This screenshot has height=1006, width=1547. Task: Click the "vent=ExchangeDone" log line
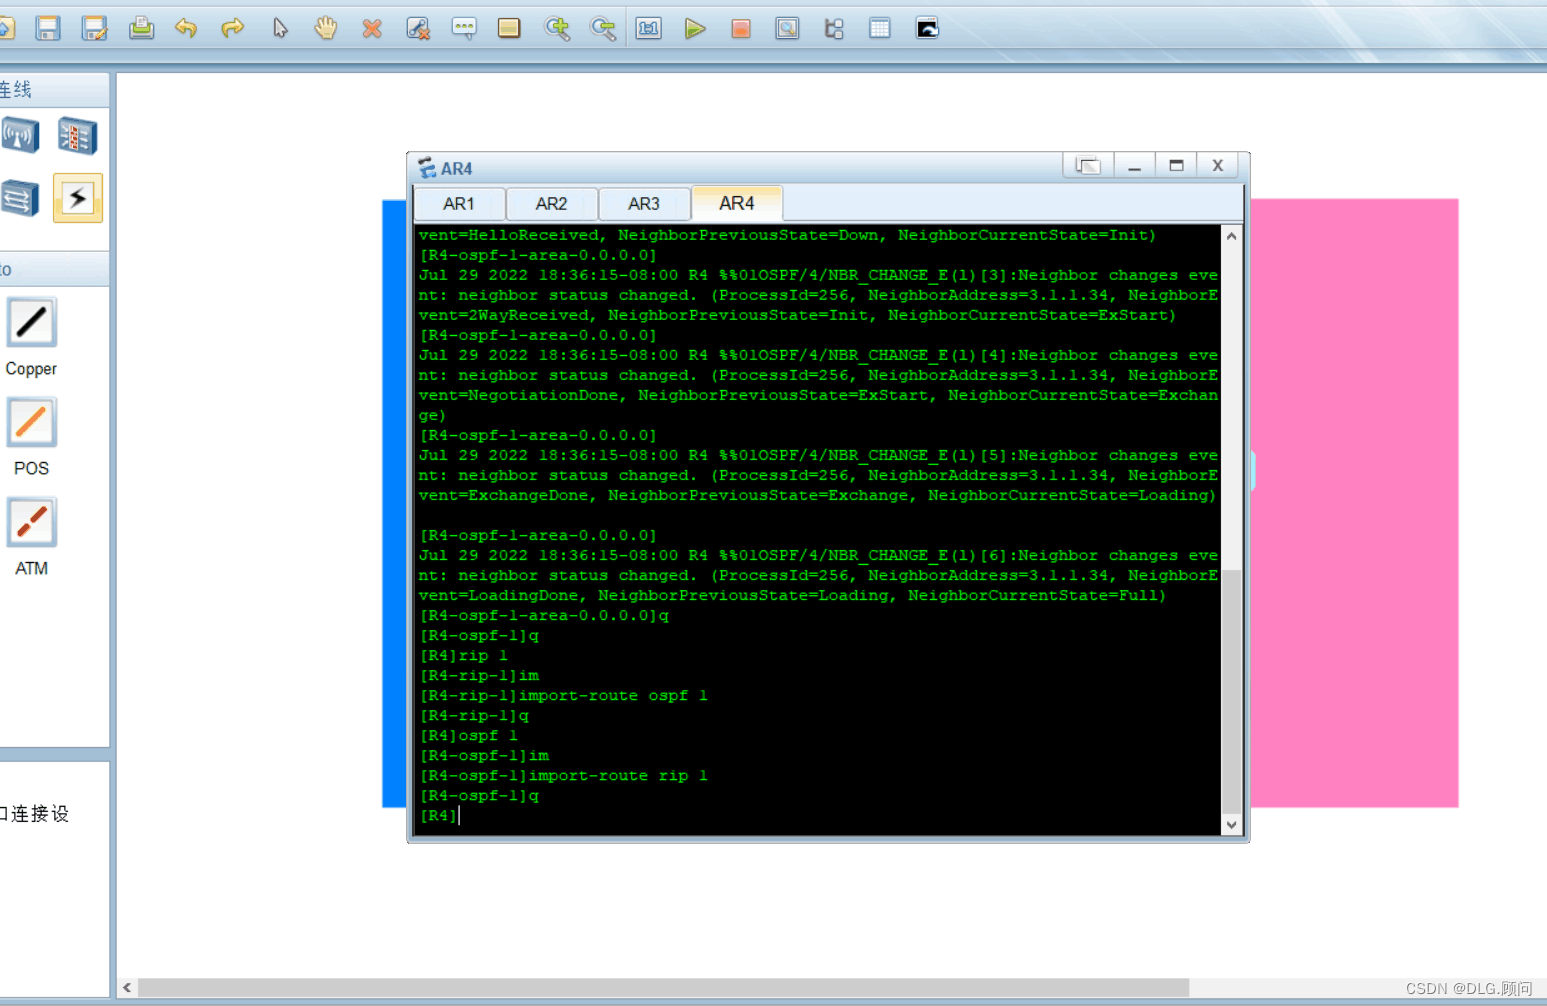point(817,496)
